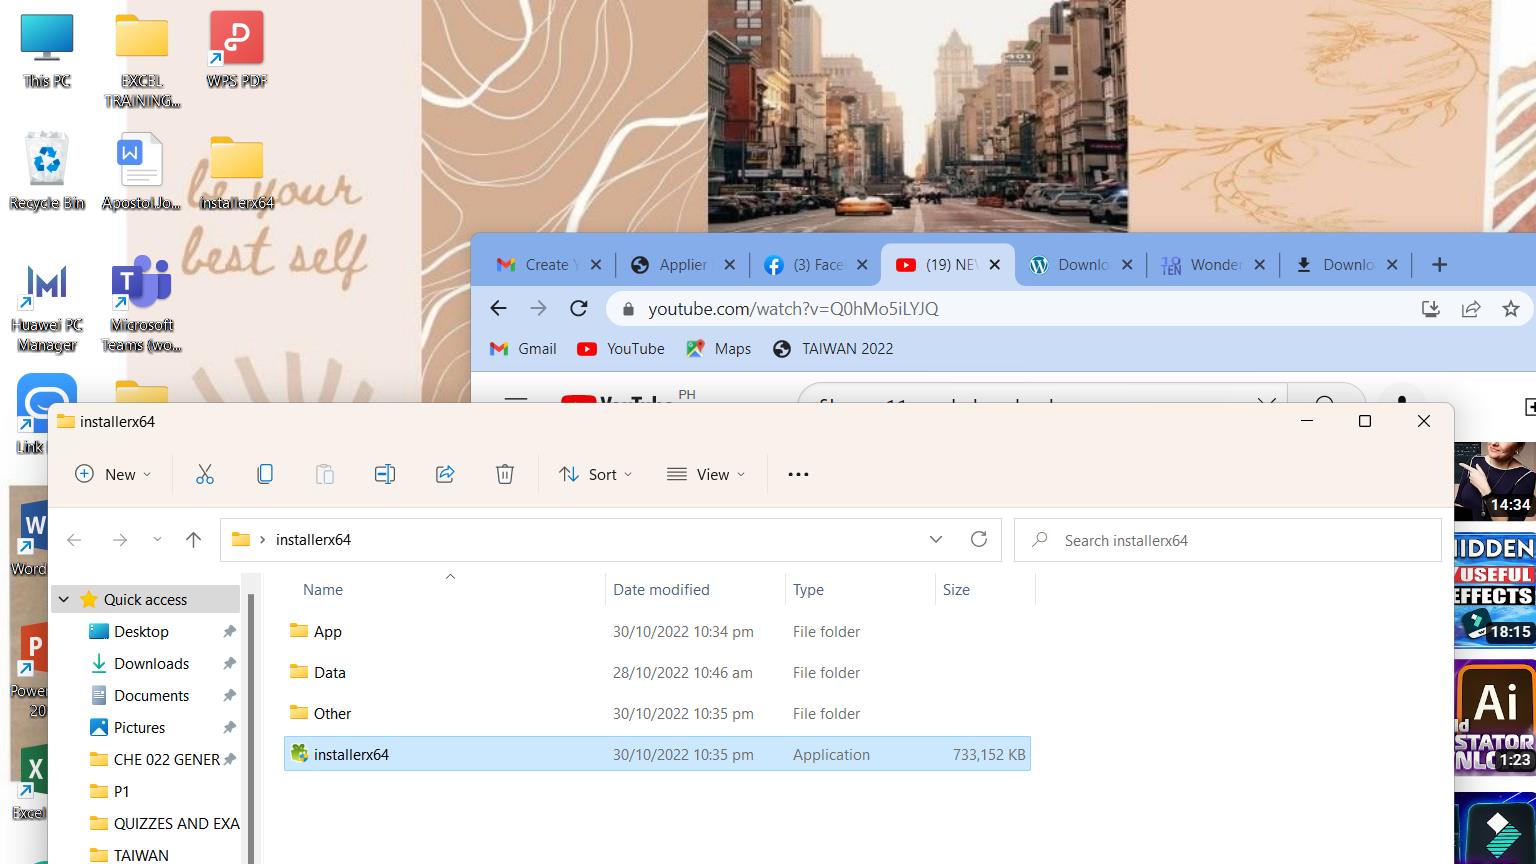Select Downloads in the navigation pane
The image size is (1536, 864).
(x=151, y=663)
